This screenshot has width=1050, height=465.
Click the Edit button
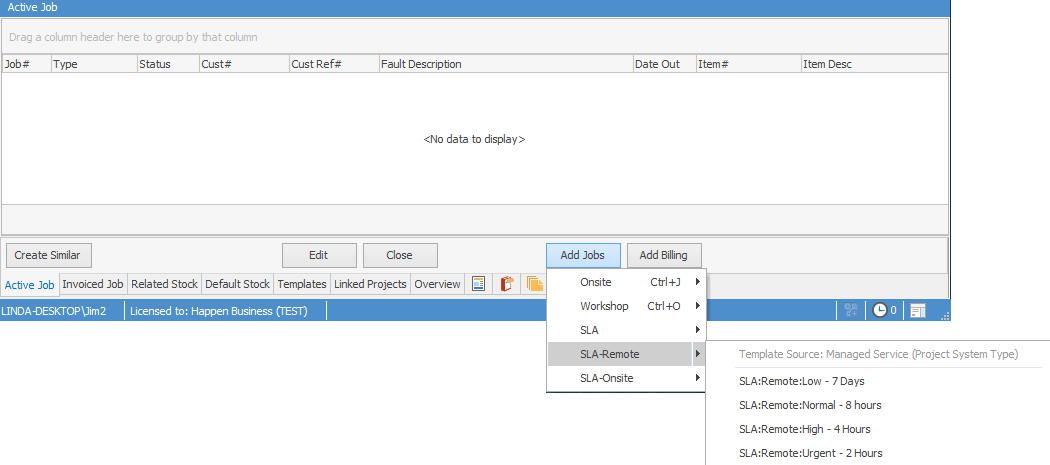(319, 255)
